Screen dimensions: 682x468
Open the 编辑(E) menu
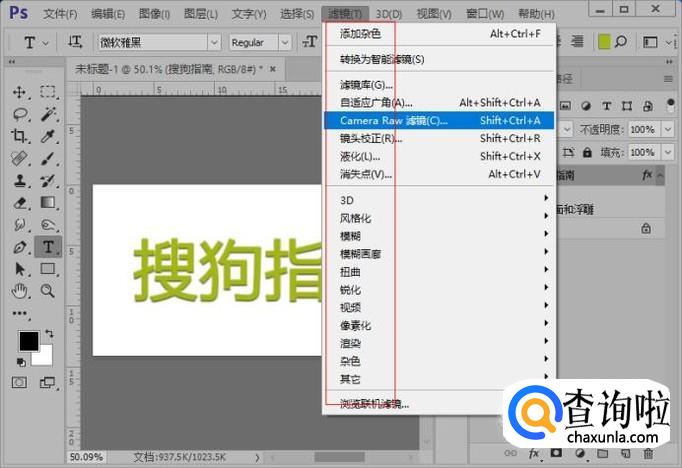[108, 14]
